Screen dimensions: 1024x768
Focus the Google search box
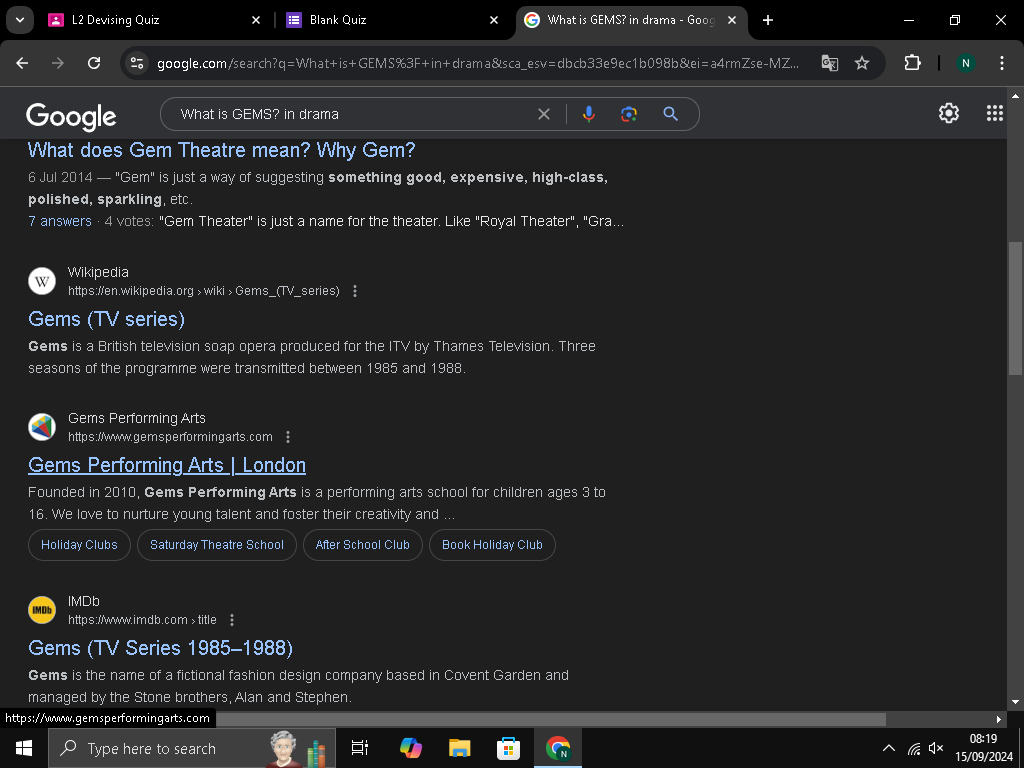point(356,114)
